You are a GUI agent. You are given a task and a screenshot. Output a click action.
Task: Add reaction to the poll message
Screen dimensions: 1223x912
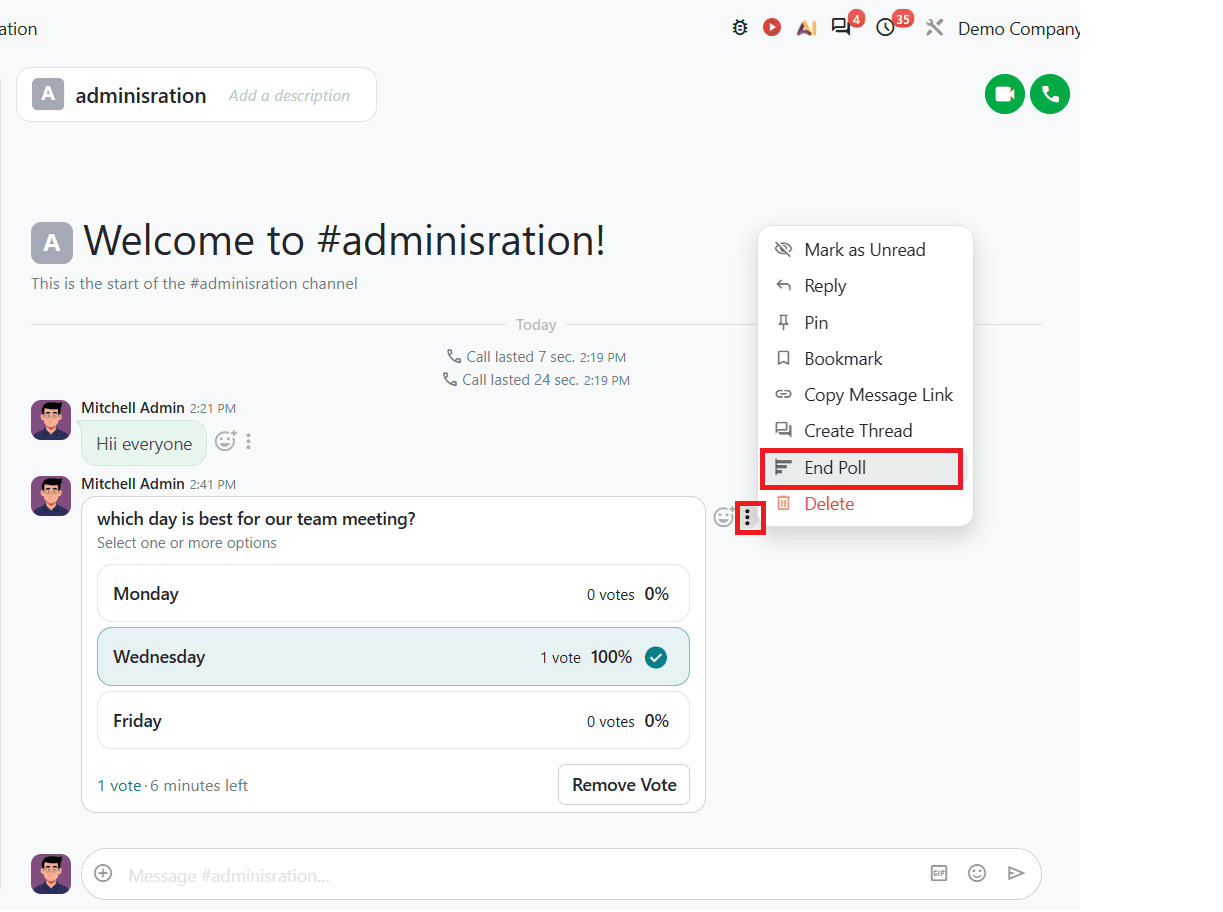pyautogui.click(x=723, y=518)
